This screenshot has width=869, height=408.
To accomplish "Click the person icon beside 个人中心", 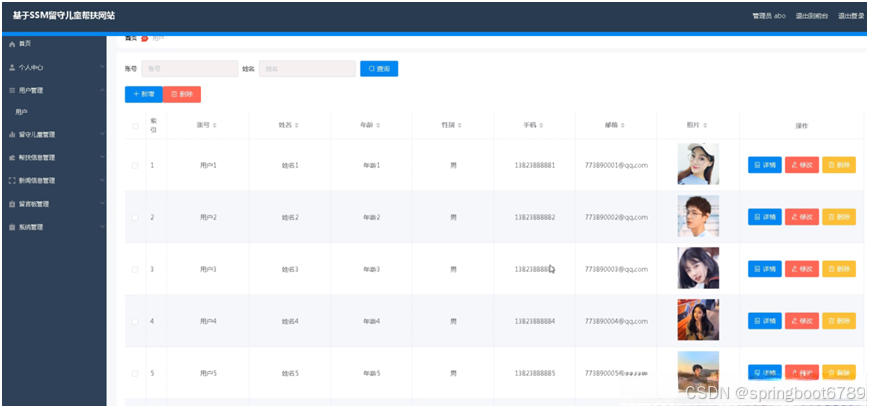I will tap(12, 67).
